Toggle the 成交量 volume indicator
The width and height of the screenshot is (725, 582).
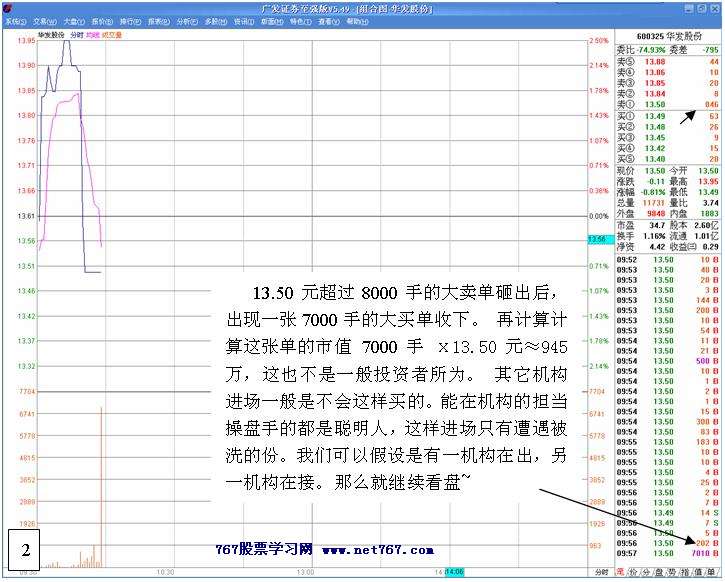pyautogui.click(x=112, y=34)
